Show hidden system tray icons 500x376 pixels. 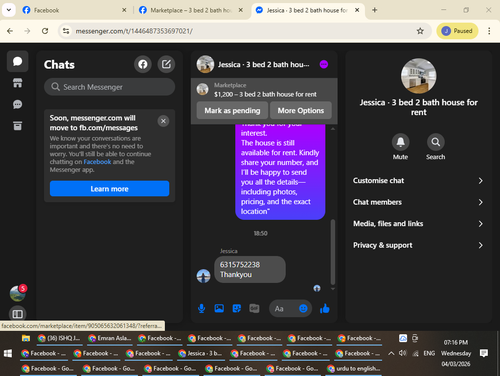391,353
